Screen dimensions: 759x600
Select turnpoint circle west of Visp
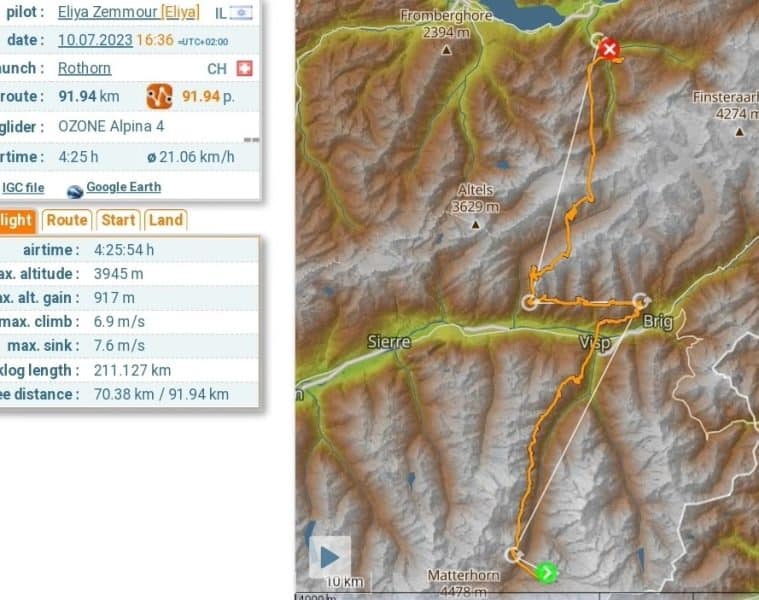[x=530, y=301]
